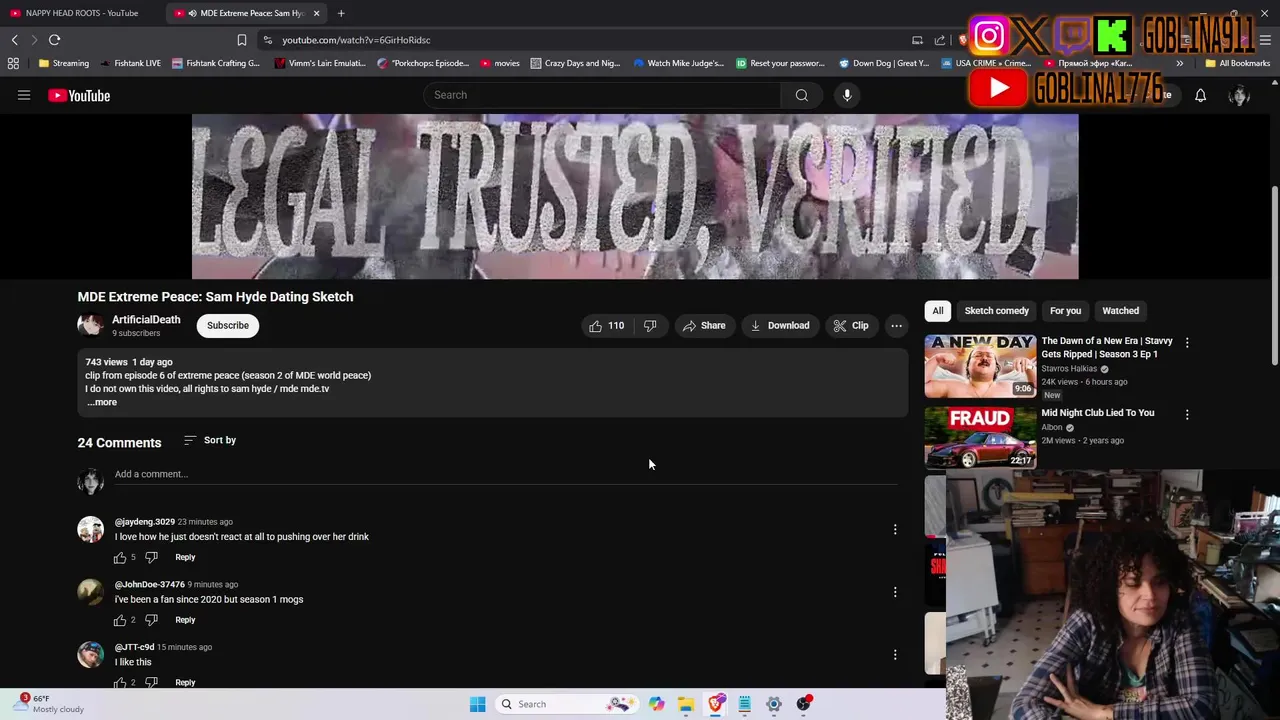Open The Dawn of a New Era thumbnail
This screenshot has height=720, width=1280.
[980, 366]
